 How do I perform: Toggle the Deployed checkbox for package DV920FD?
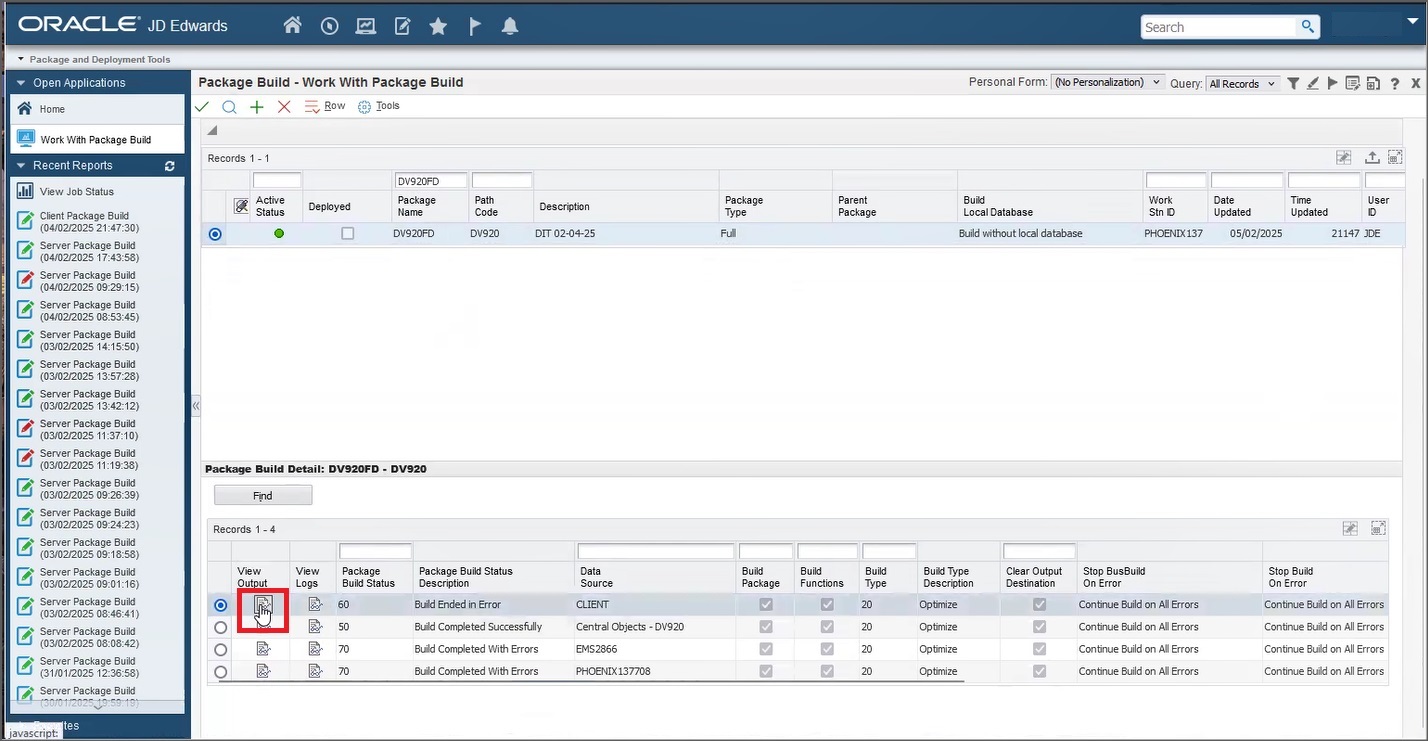point(348,233)
